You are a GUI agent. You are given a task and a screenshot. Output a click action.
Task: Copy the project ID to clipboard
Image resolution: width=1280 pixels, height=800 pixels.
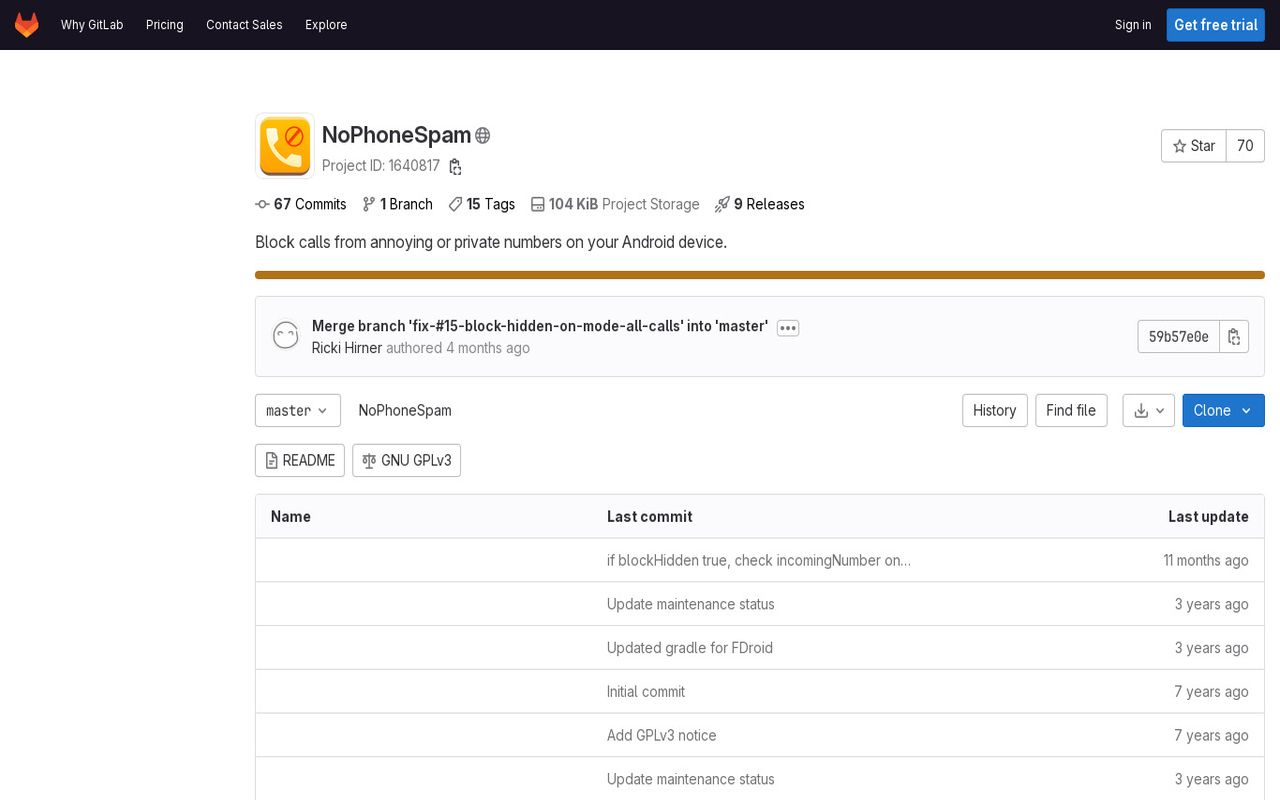(x=455, y=167)
